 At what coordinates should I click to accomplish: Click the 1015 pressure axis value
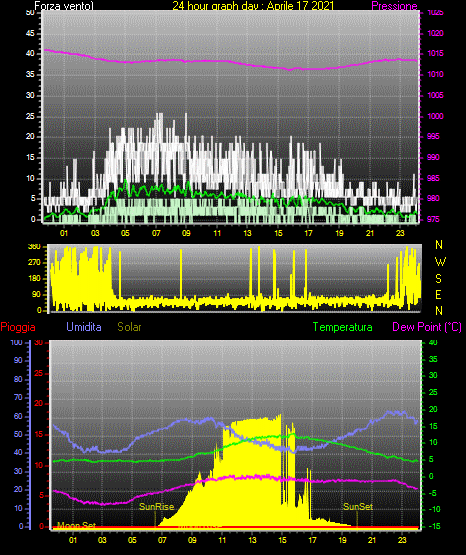click(x=435, y=53)
